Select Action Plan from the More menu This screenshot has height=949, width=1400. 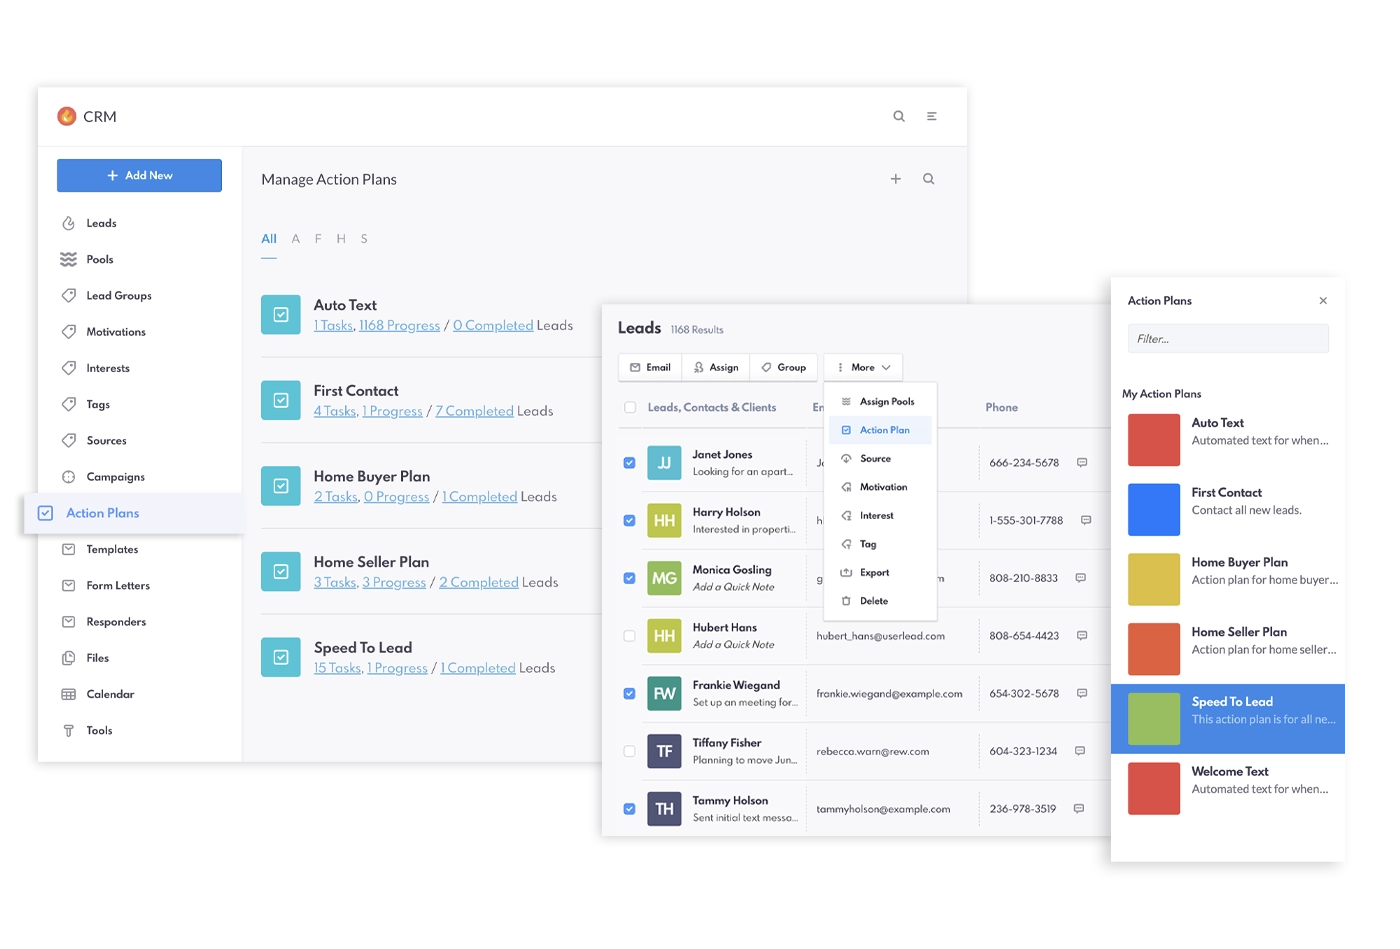[x=884, y=430]
